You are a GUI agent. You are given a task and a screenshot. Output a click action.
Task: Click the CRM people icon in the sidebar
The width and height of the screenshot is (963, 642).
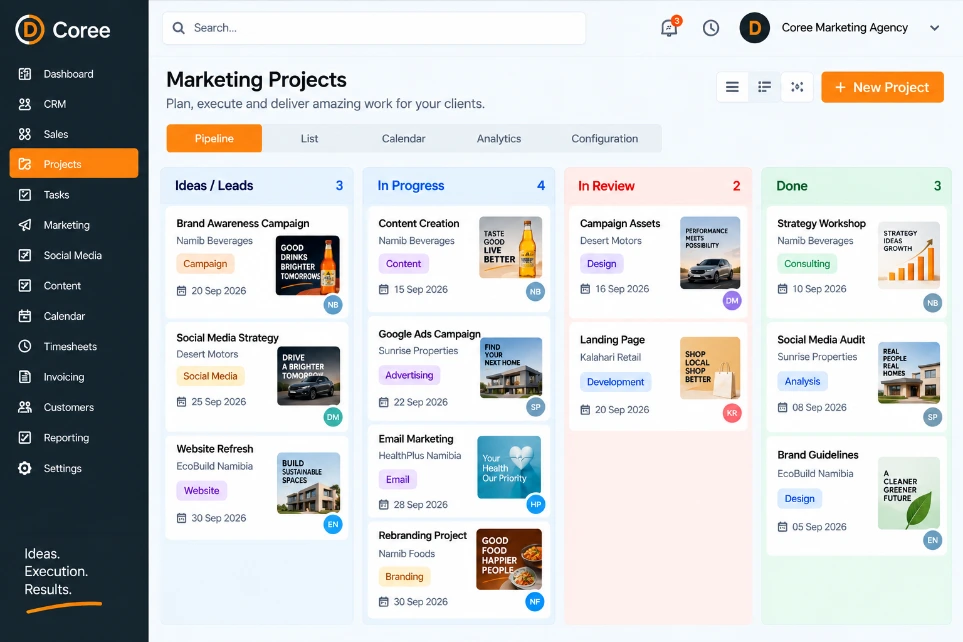(25, 104)
